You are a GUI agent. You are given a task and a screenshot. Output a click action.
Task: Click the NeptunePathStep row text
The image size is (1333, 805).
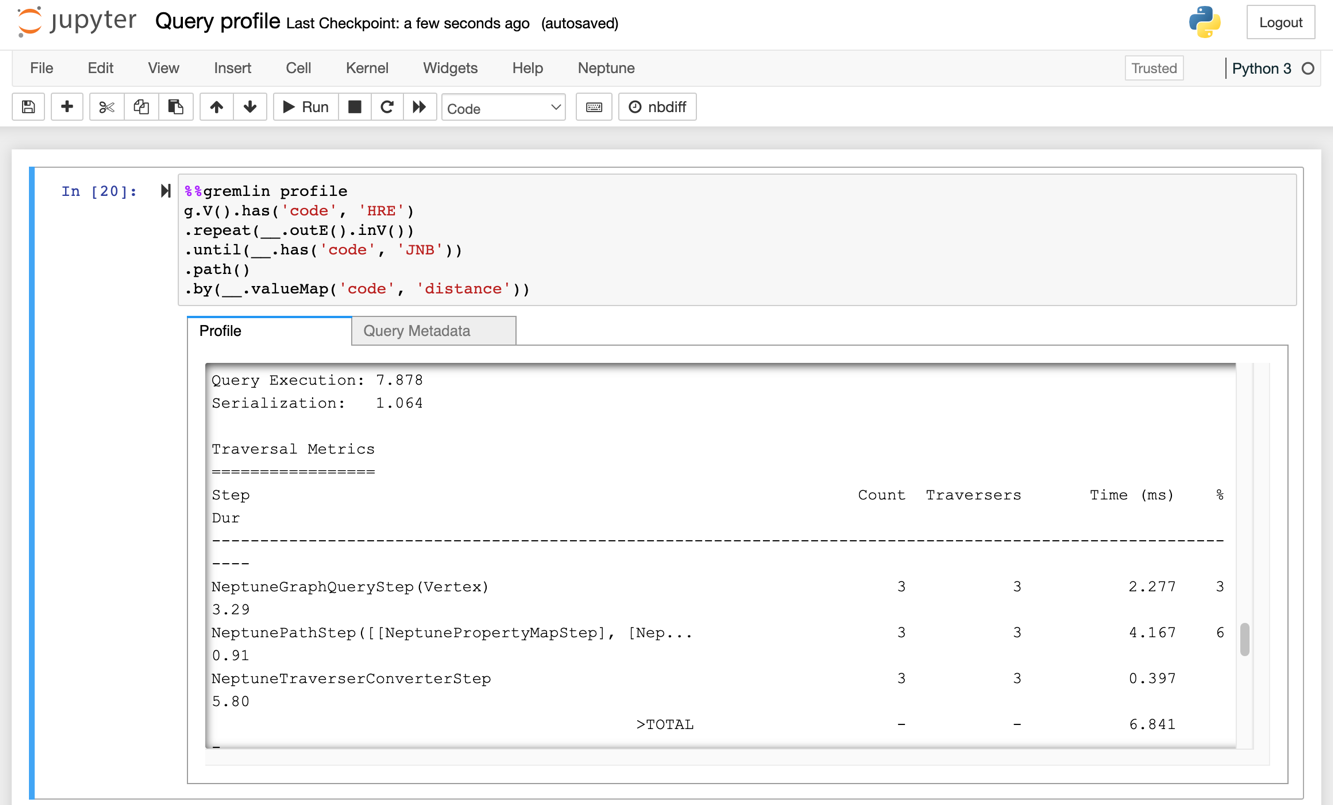[452, 633]
